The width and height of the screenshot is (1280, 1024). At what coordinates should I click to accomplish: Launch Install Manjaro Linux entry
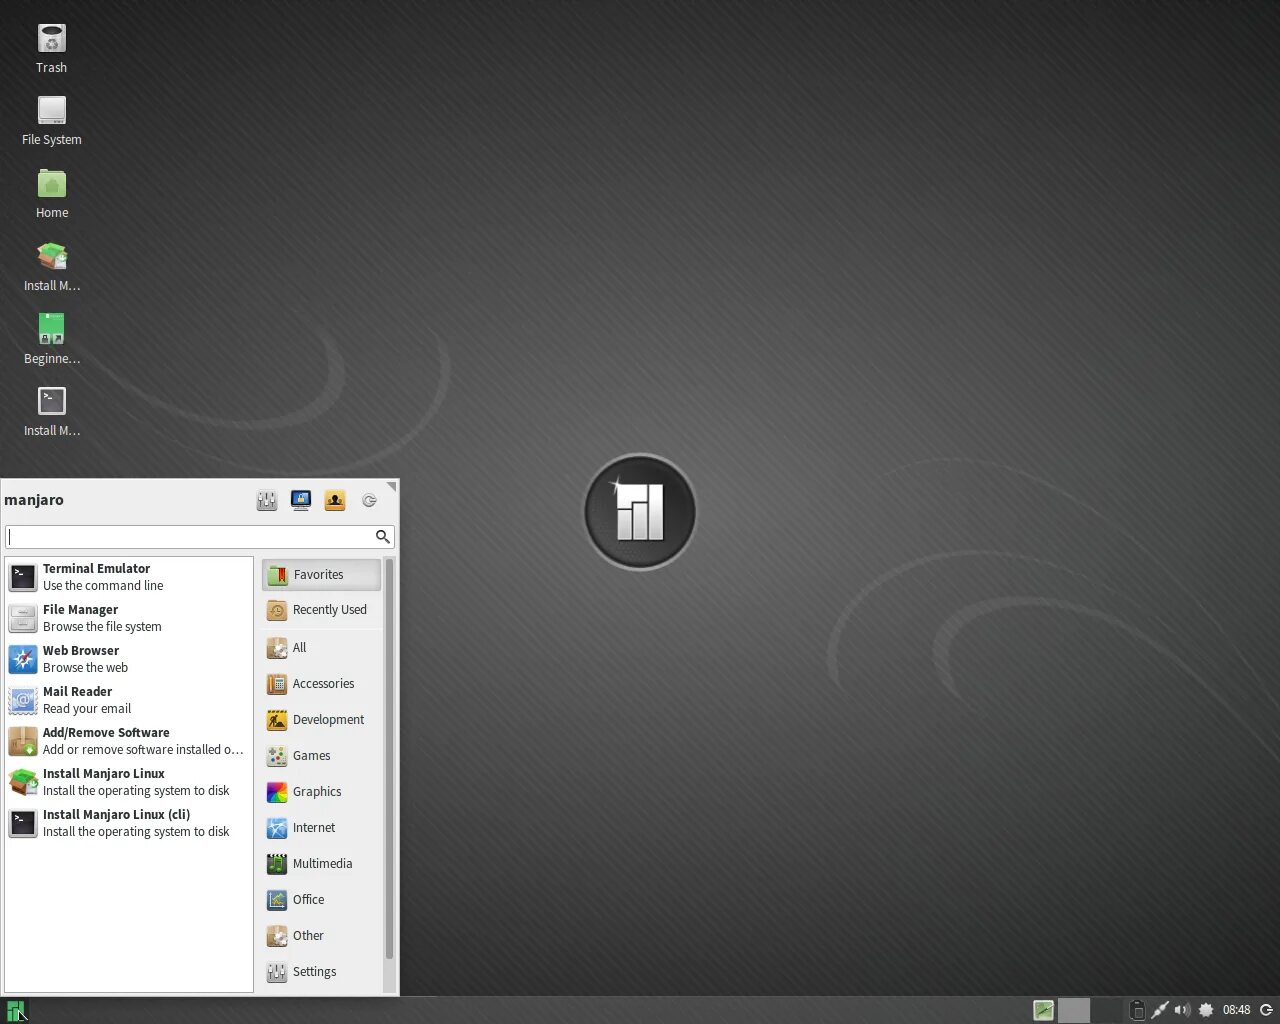click(x=128, y=782)
